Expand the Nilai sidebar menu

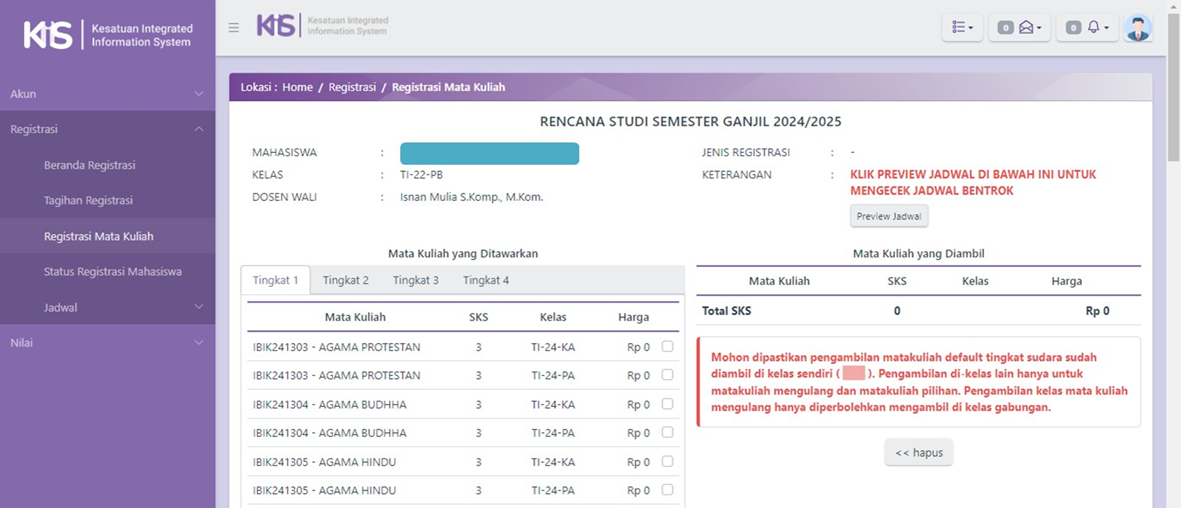pyautogui.click(x=107, y=342)
